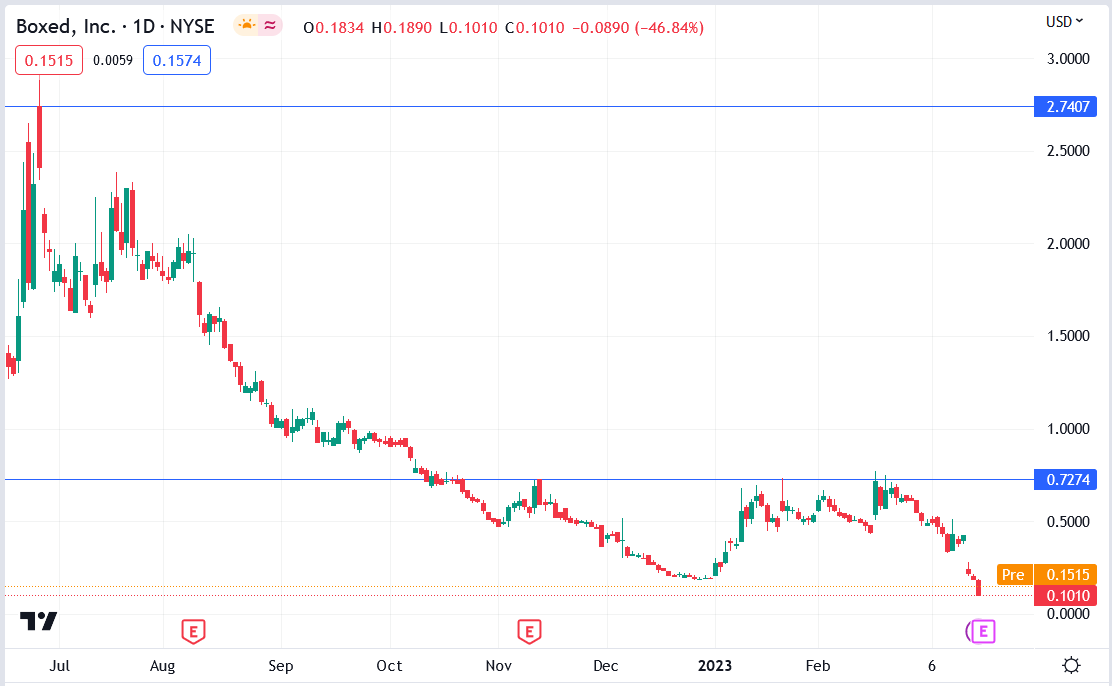Click the open value O0.1834
This screenshot has height=686, width=1112.
pyautogui.click(x=333, y=28)
